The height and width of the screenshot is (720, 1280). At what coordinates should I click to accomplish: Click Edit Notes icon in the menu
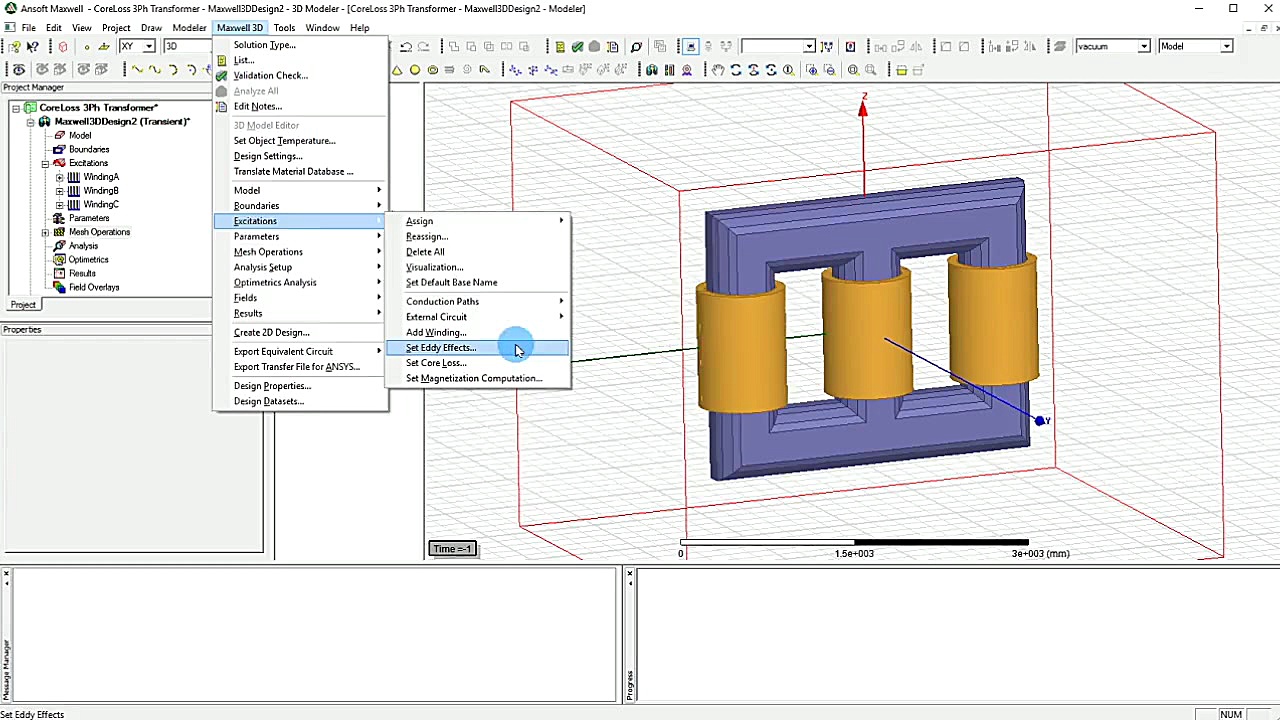click(x=222, y=106)
